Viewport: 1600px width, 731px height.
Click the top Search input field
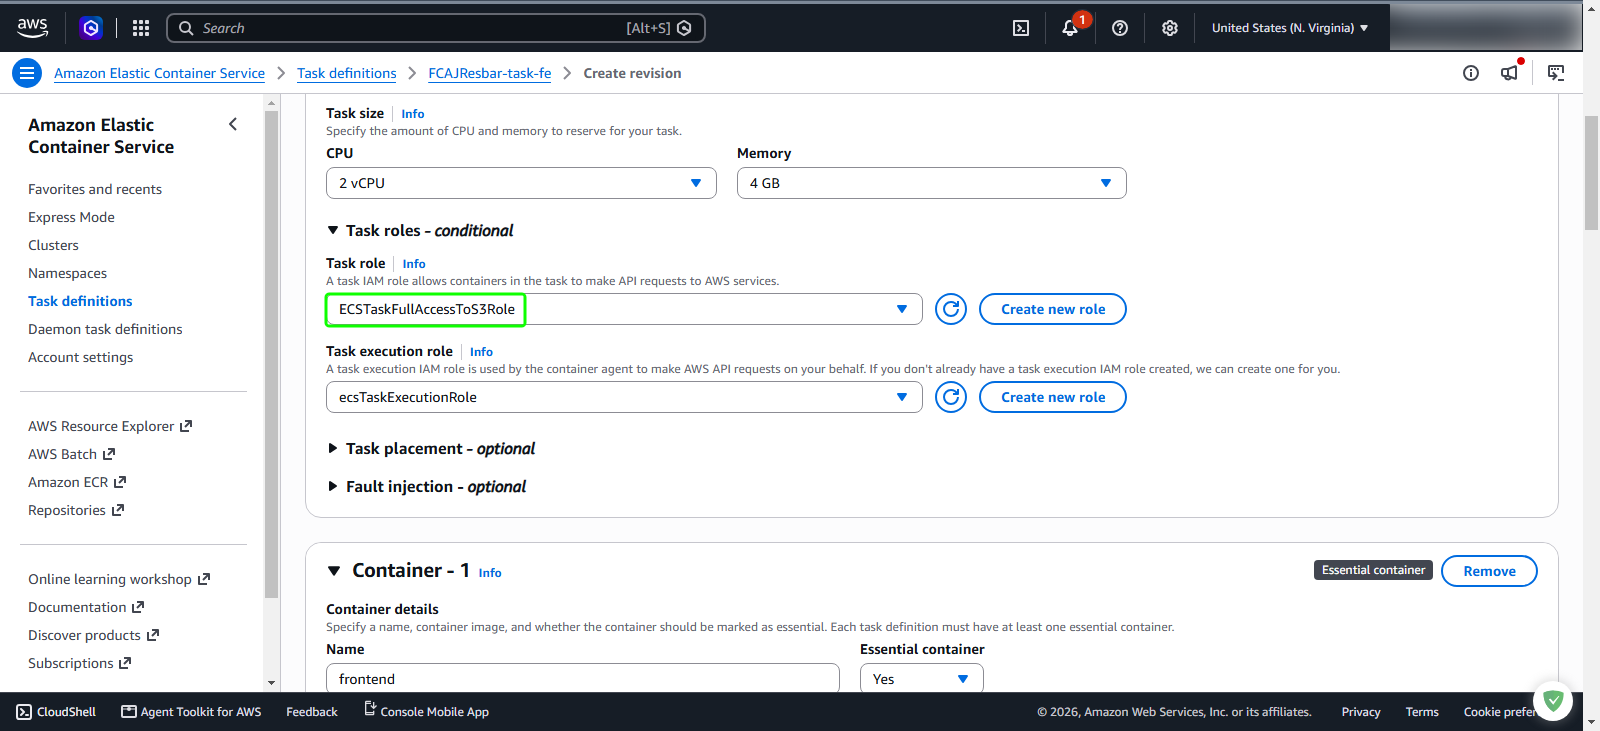[x=436, y=28]
